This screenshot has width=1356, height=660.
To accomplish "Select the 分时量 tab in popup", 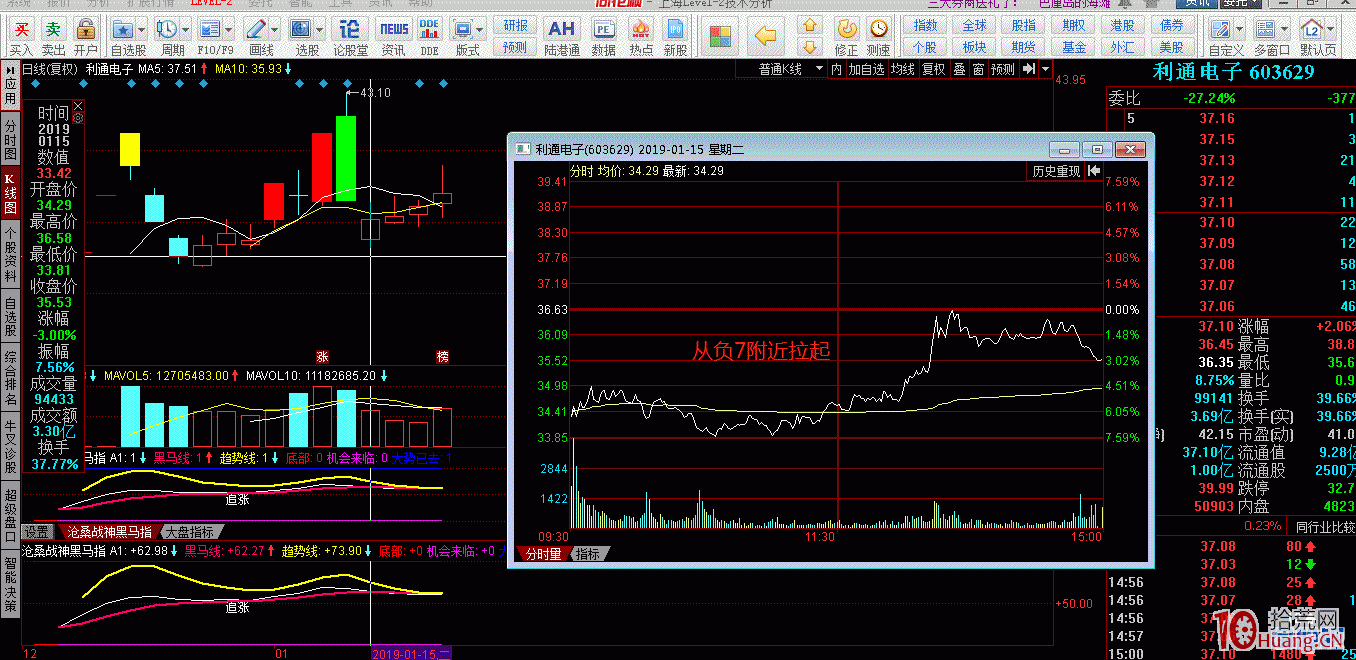I will pyautogui.click(x=543, y=553).
